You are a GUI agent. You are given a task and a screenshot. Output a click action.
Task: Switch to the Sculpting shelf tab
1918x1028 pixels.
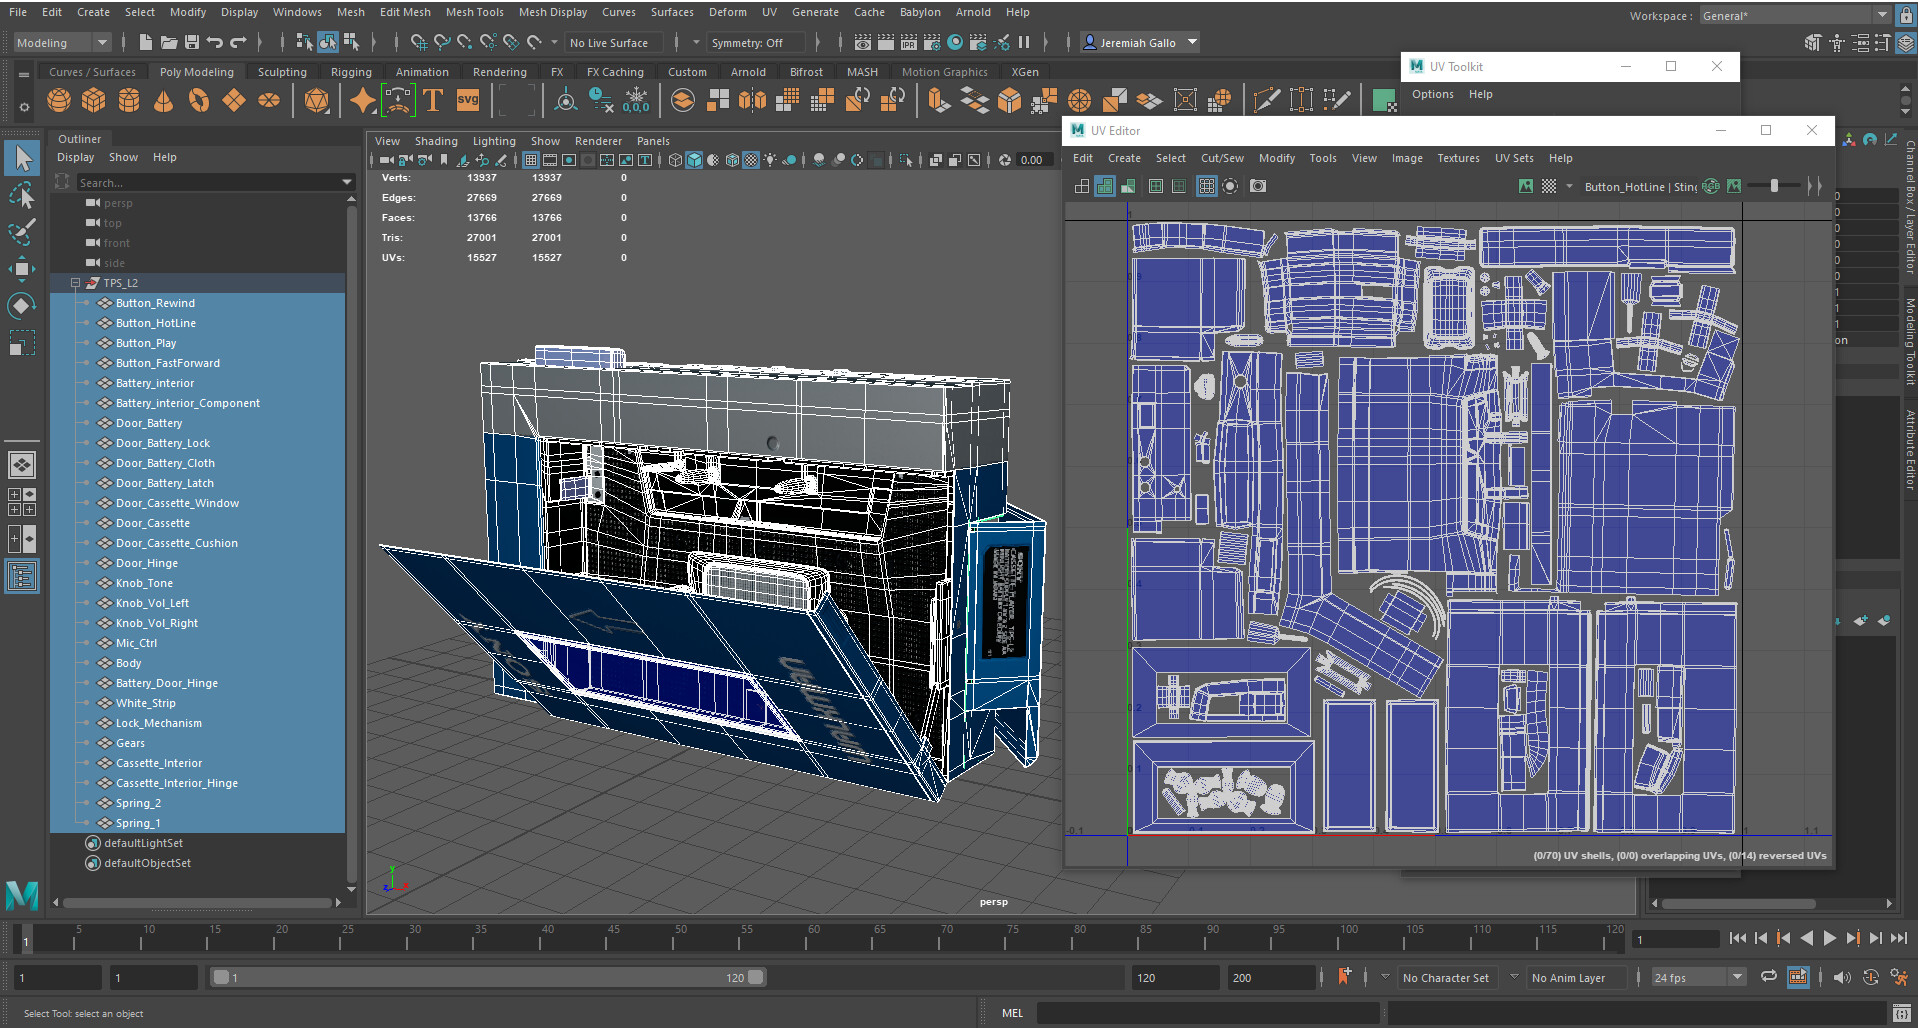pyautogui.click(x=282, y=72)
